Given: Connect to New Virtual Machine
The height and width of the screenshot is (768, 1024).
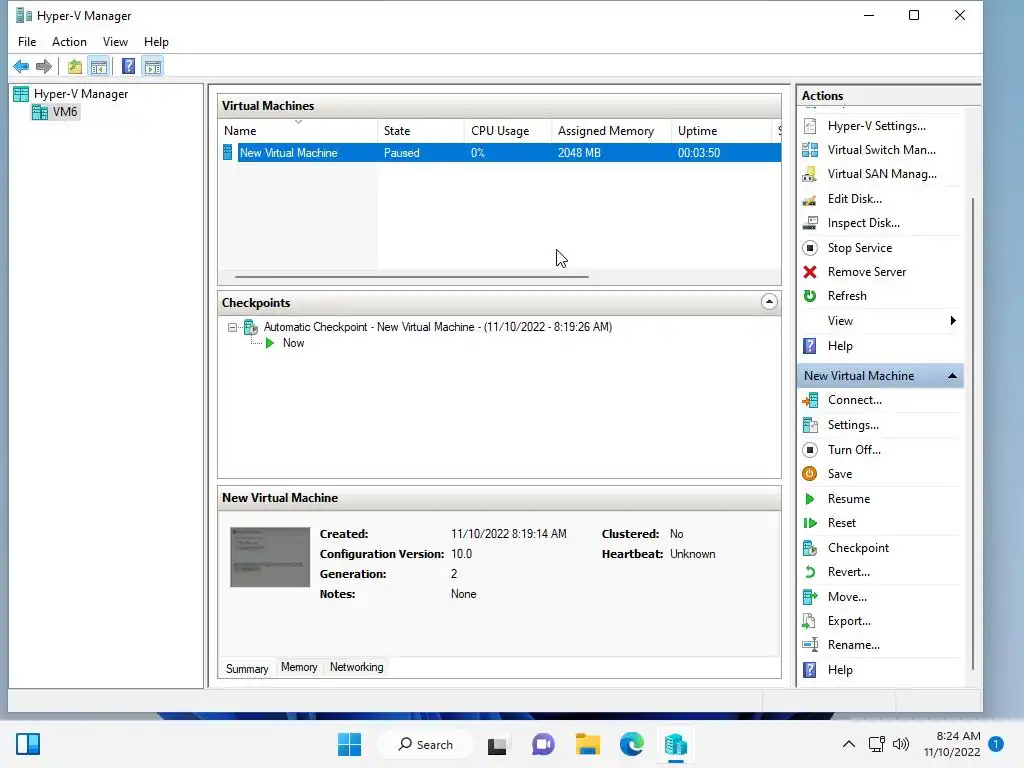Looking at the screenshot, I should click(854, 400).
